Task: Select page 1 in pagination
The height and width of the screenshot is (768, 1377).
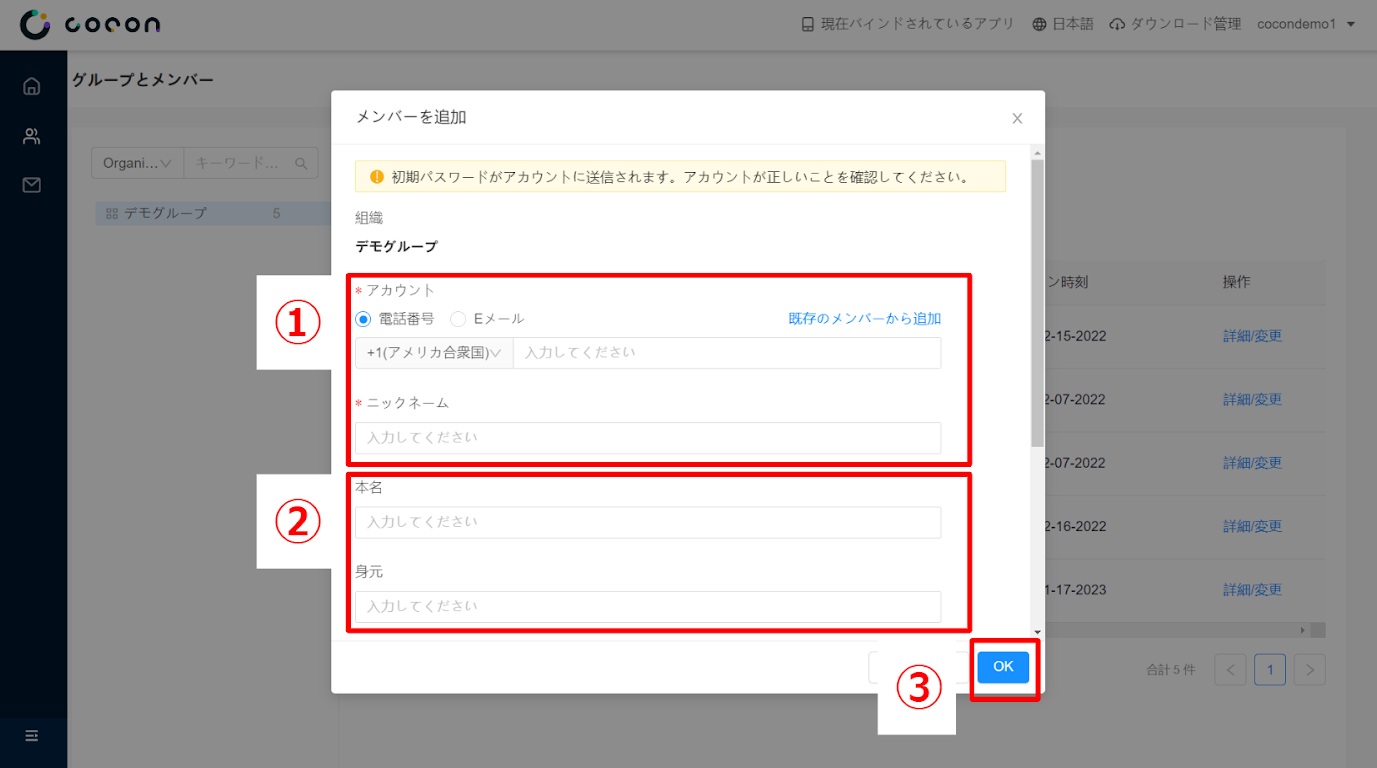Action: click(x=1270, y=670)
